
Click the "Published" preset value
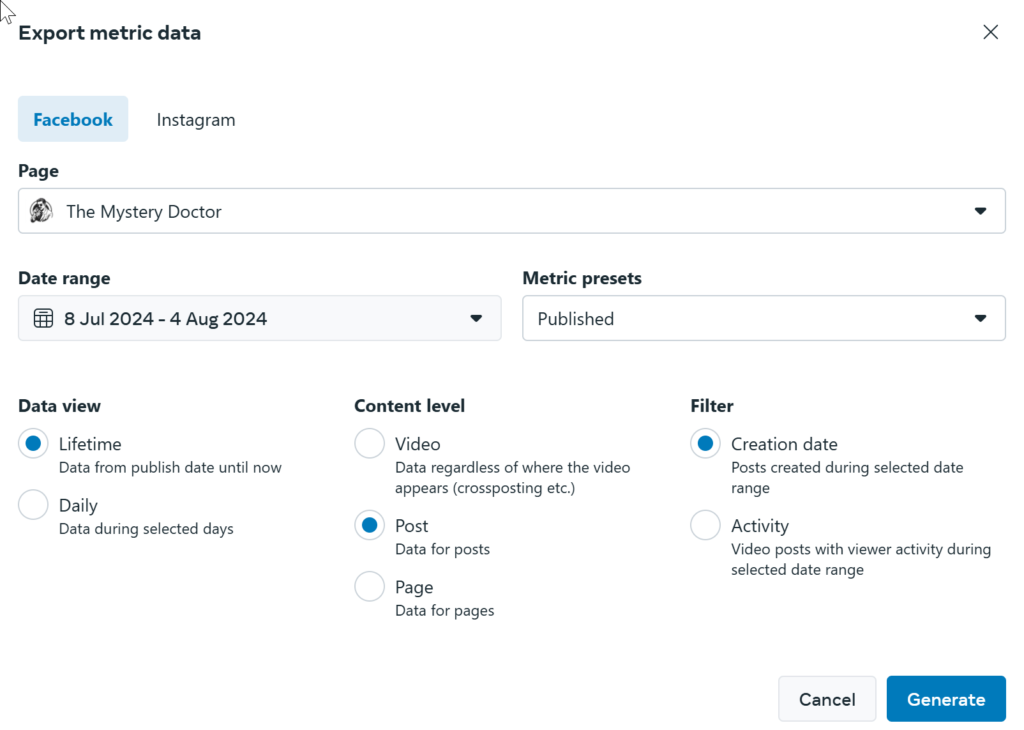(x=576, y=319)
